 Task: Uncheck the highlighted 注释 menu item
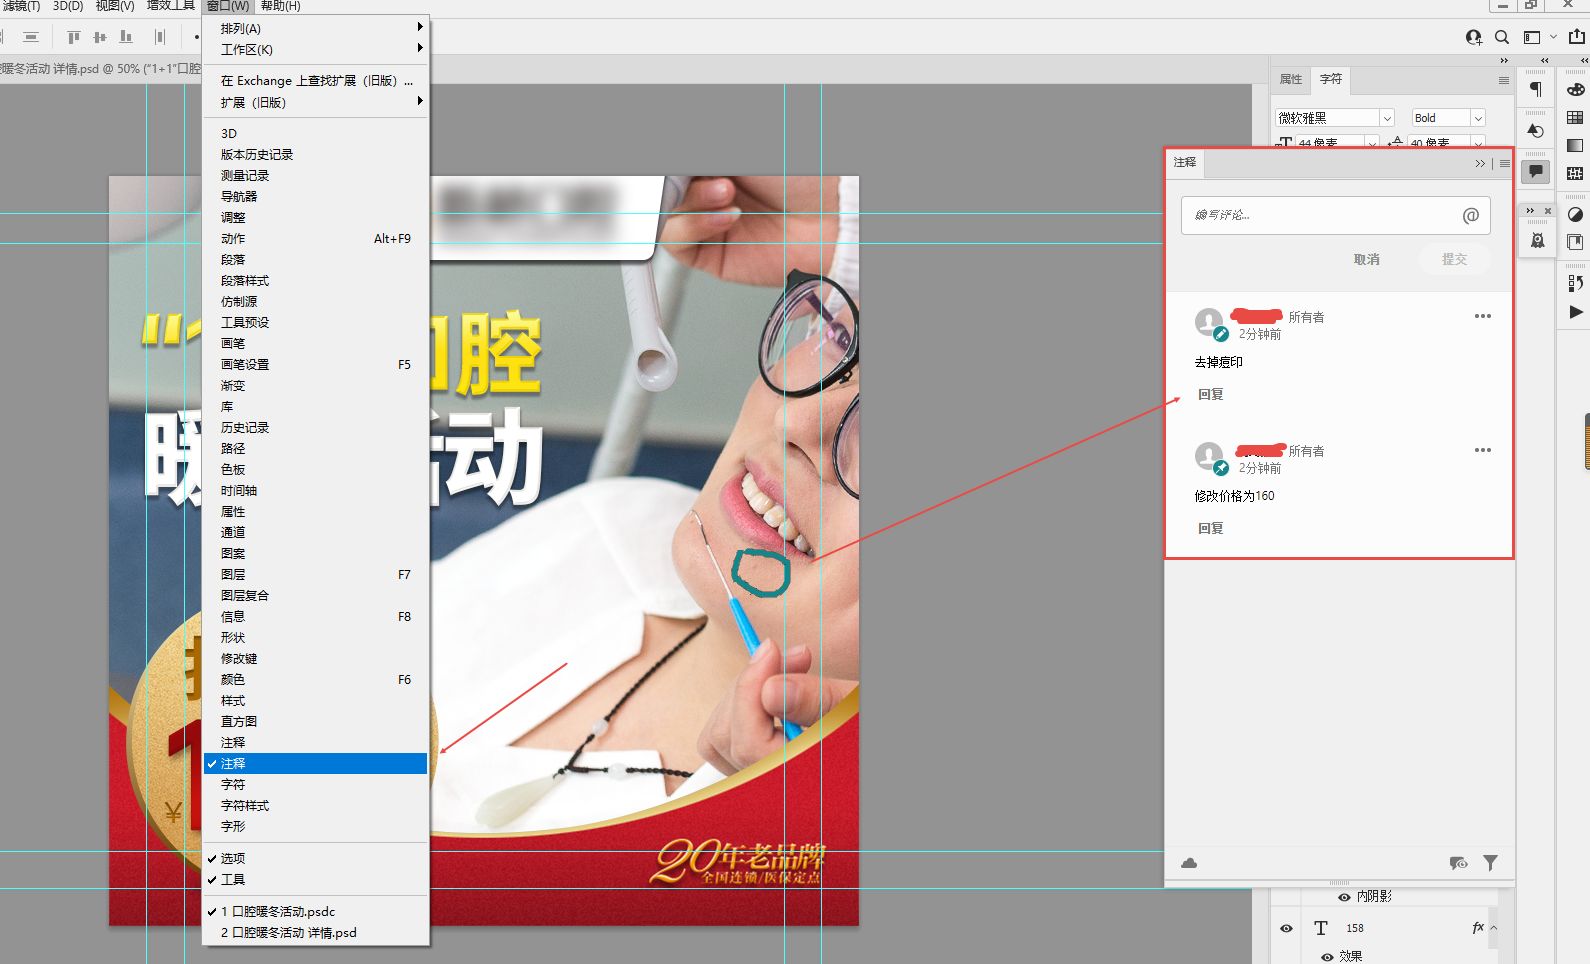(x=316, y=763)
